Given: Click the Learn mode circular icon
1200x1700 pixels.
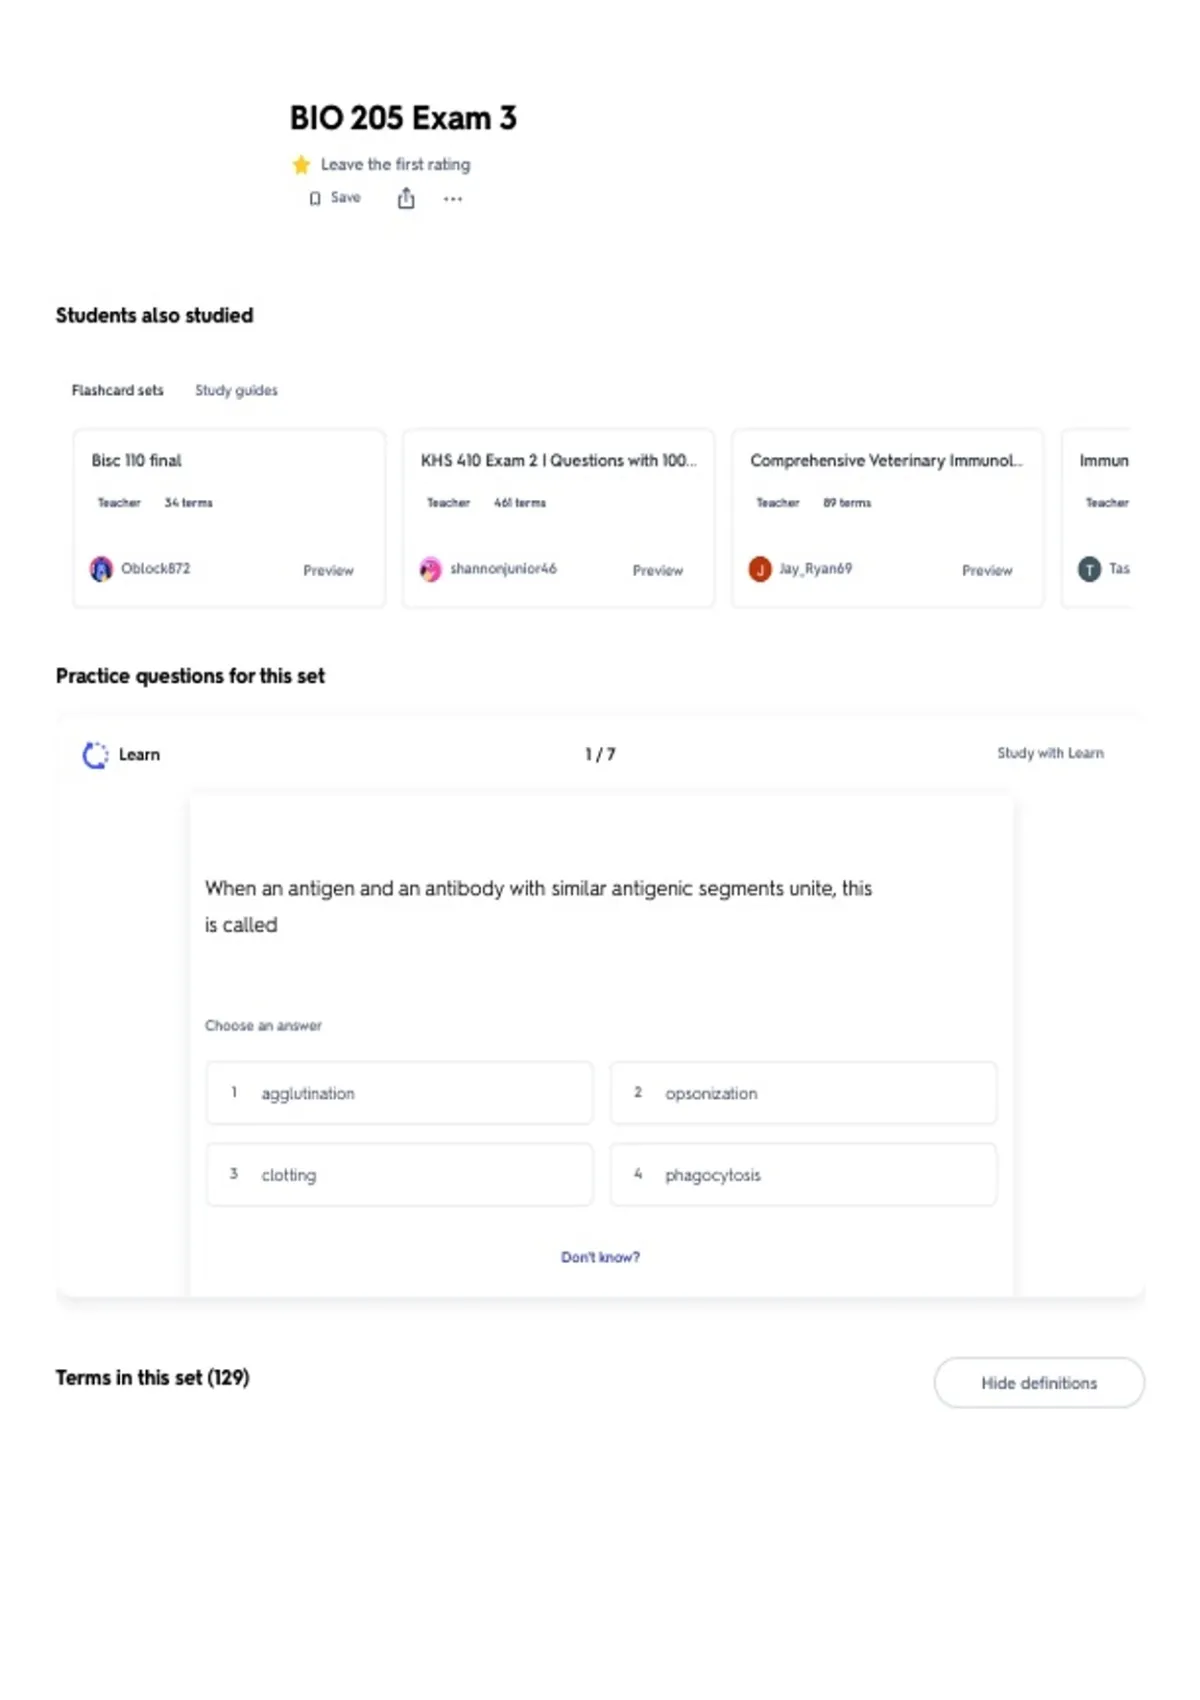Looking at the screenshot, I should 95,755.
